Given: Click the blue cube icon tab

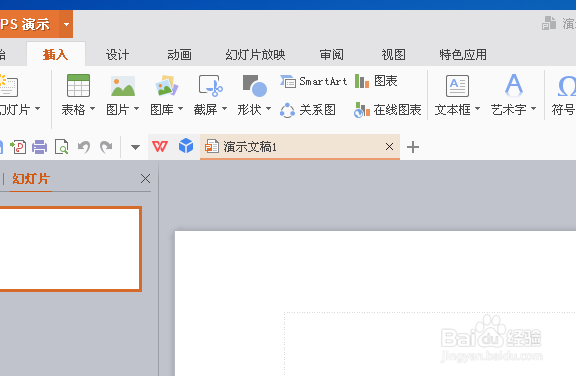Looking at the screenshot, I should 186,146.
